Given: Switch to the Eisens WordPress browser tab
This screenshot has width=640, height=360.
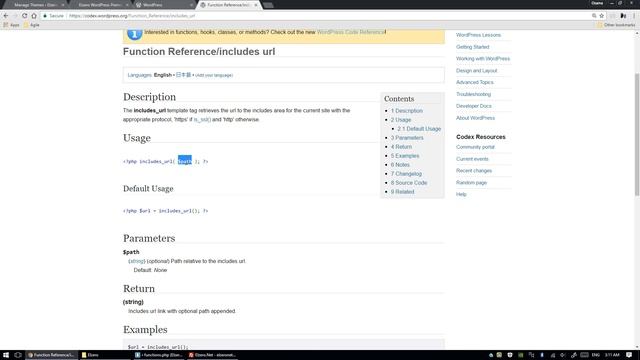Looking at the screenshot, I should pyautogui.click(x=99, y=5).
